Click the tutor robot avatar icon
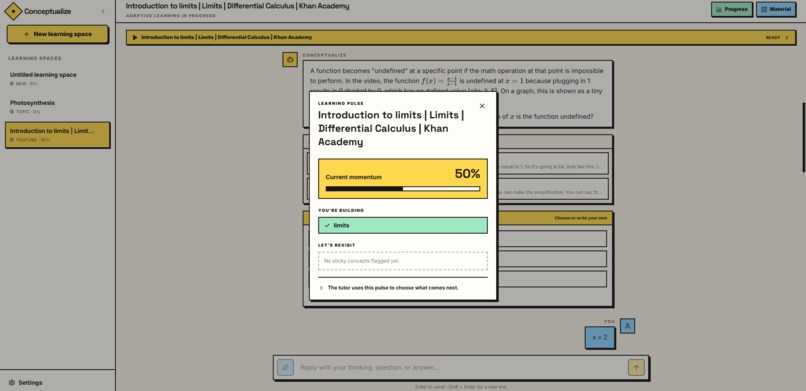 tap(290, 60)
